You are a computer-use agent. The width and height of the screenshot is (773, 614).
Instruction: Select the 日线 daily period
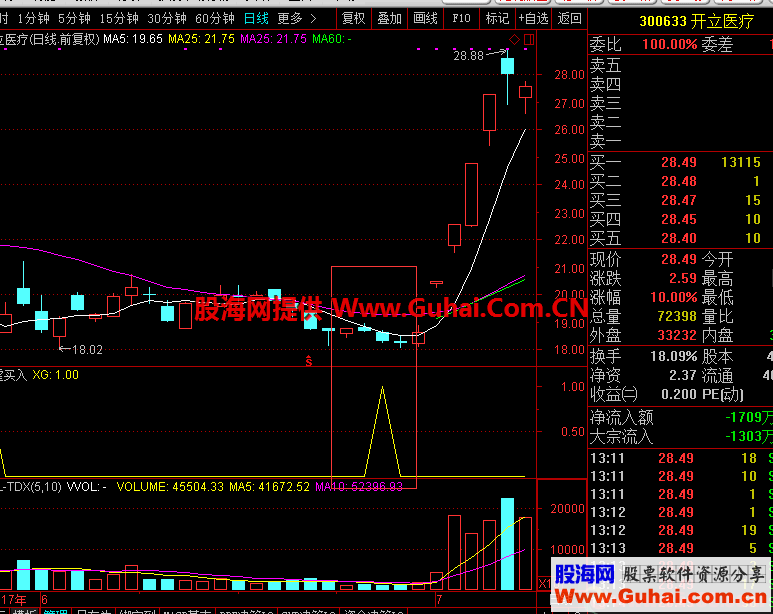pos(256,19)
